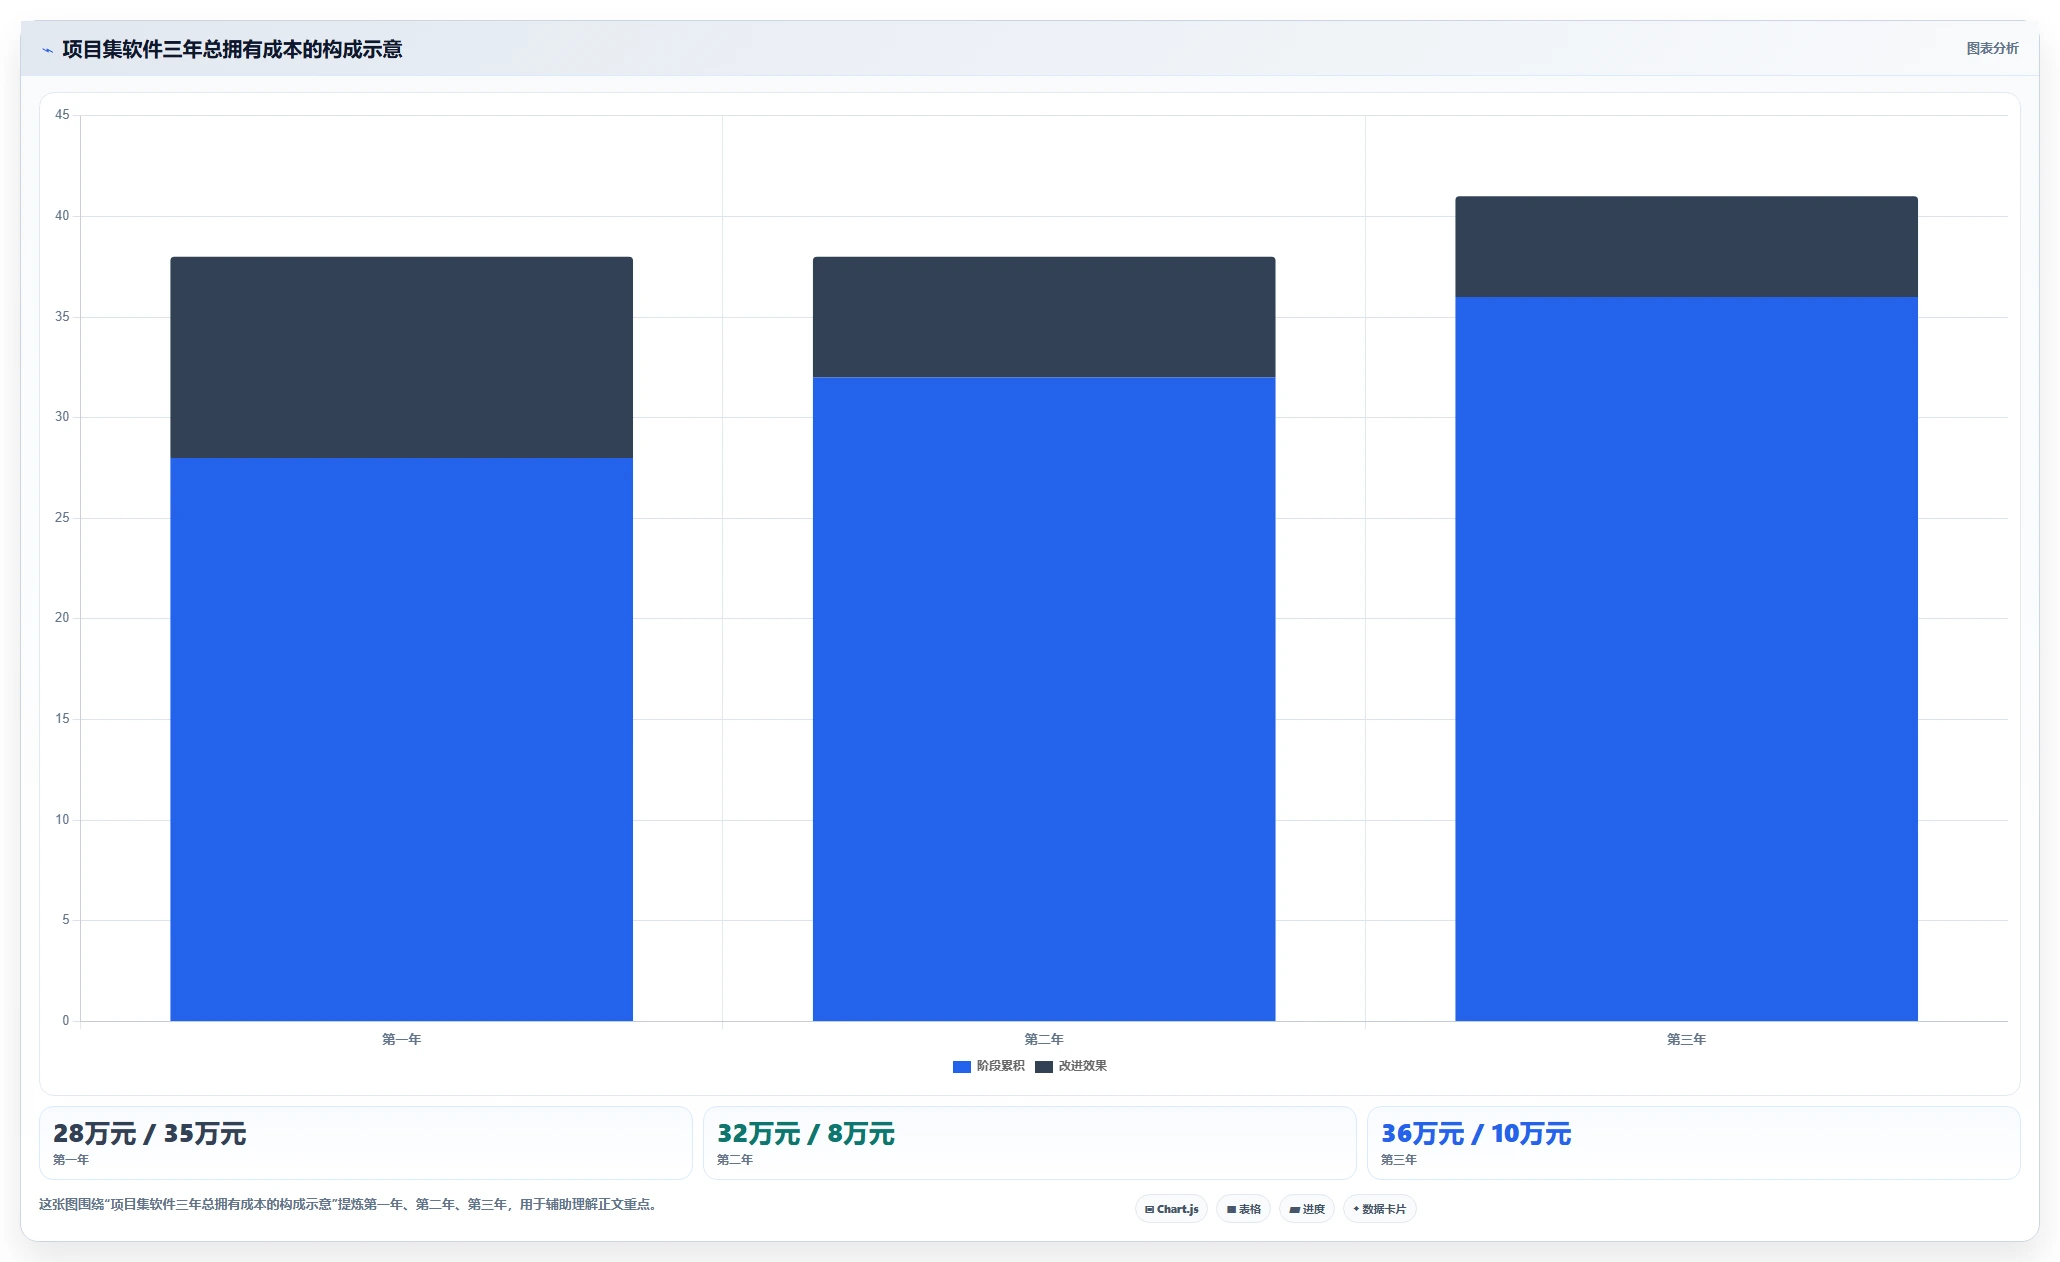This screenshot has width=2060, height=1262.
Task: Click the chart title 项目集软件三年总拥有成本的构成示意
Action: pos(232,49)
